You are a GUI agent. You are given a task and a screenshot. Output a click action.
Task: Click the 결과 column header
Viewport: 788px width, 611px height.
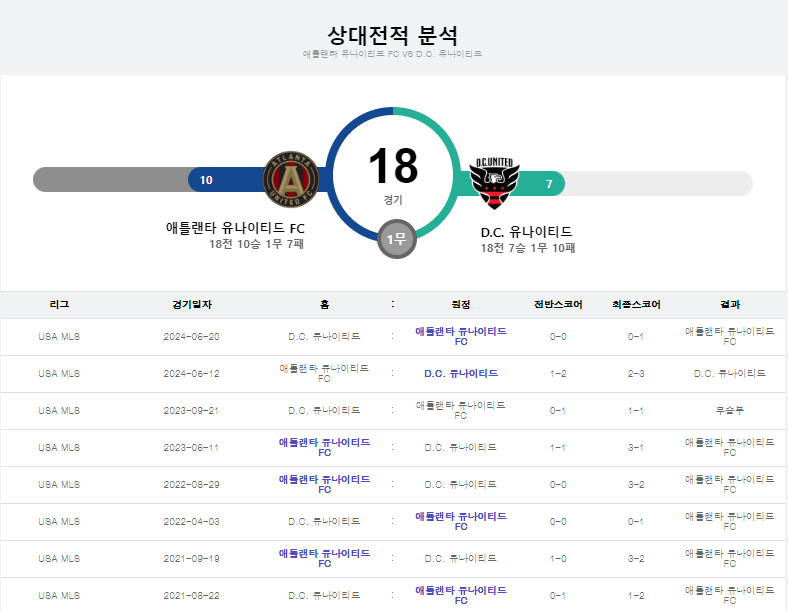(730, 304)
